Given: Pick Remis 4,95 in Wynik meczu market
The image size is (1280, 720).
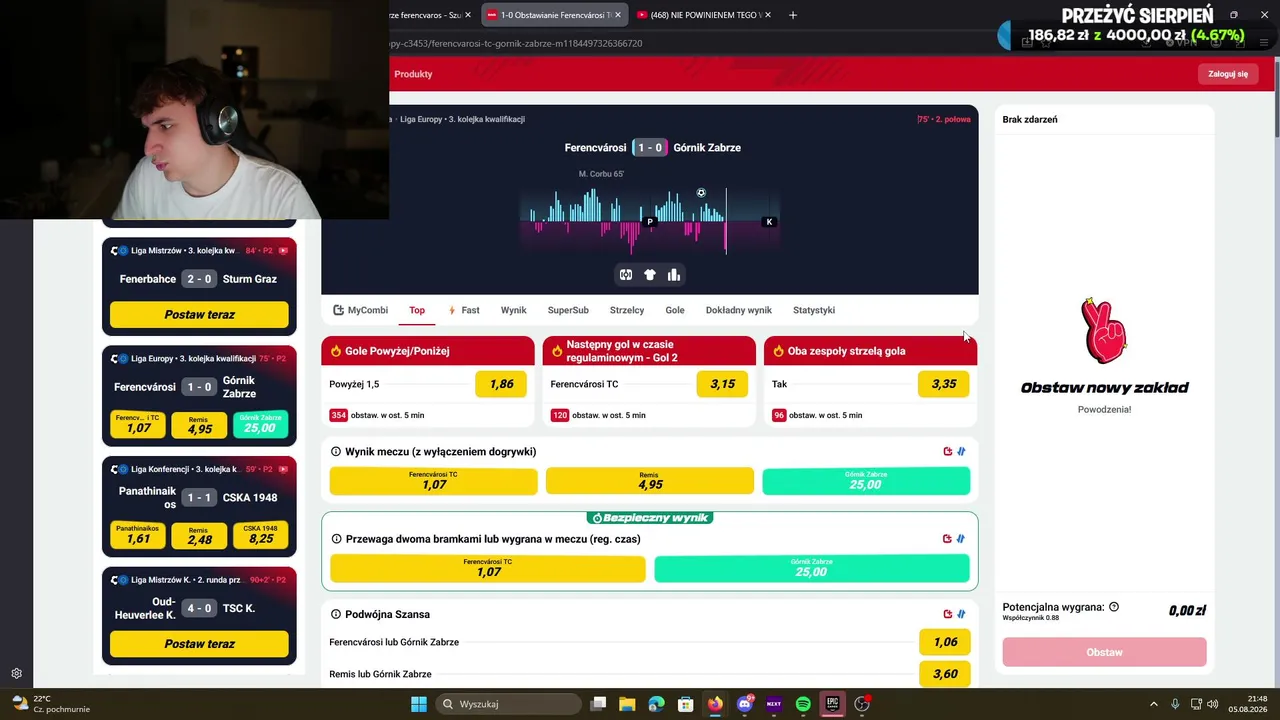Looking at the screenshot, I should [650, 481].
